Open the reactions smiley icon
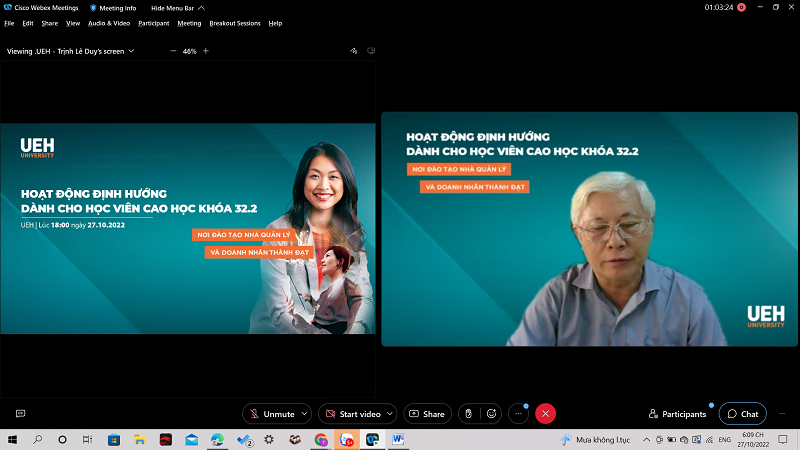 point(491,414)
